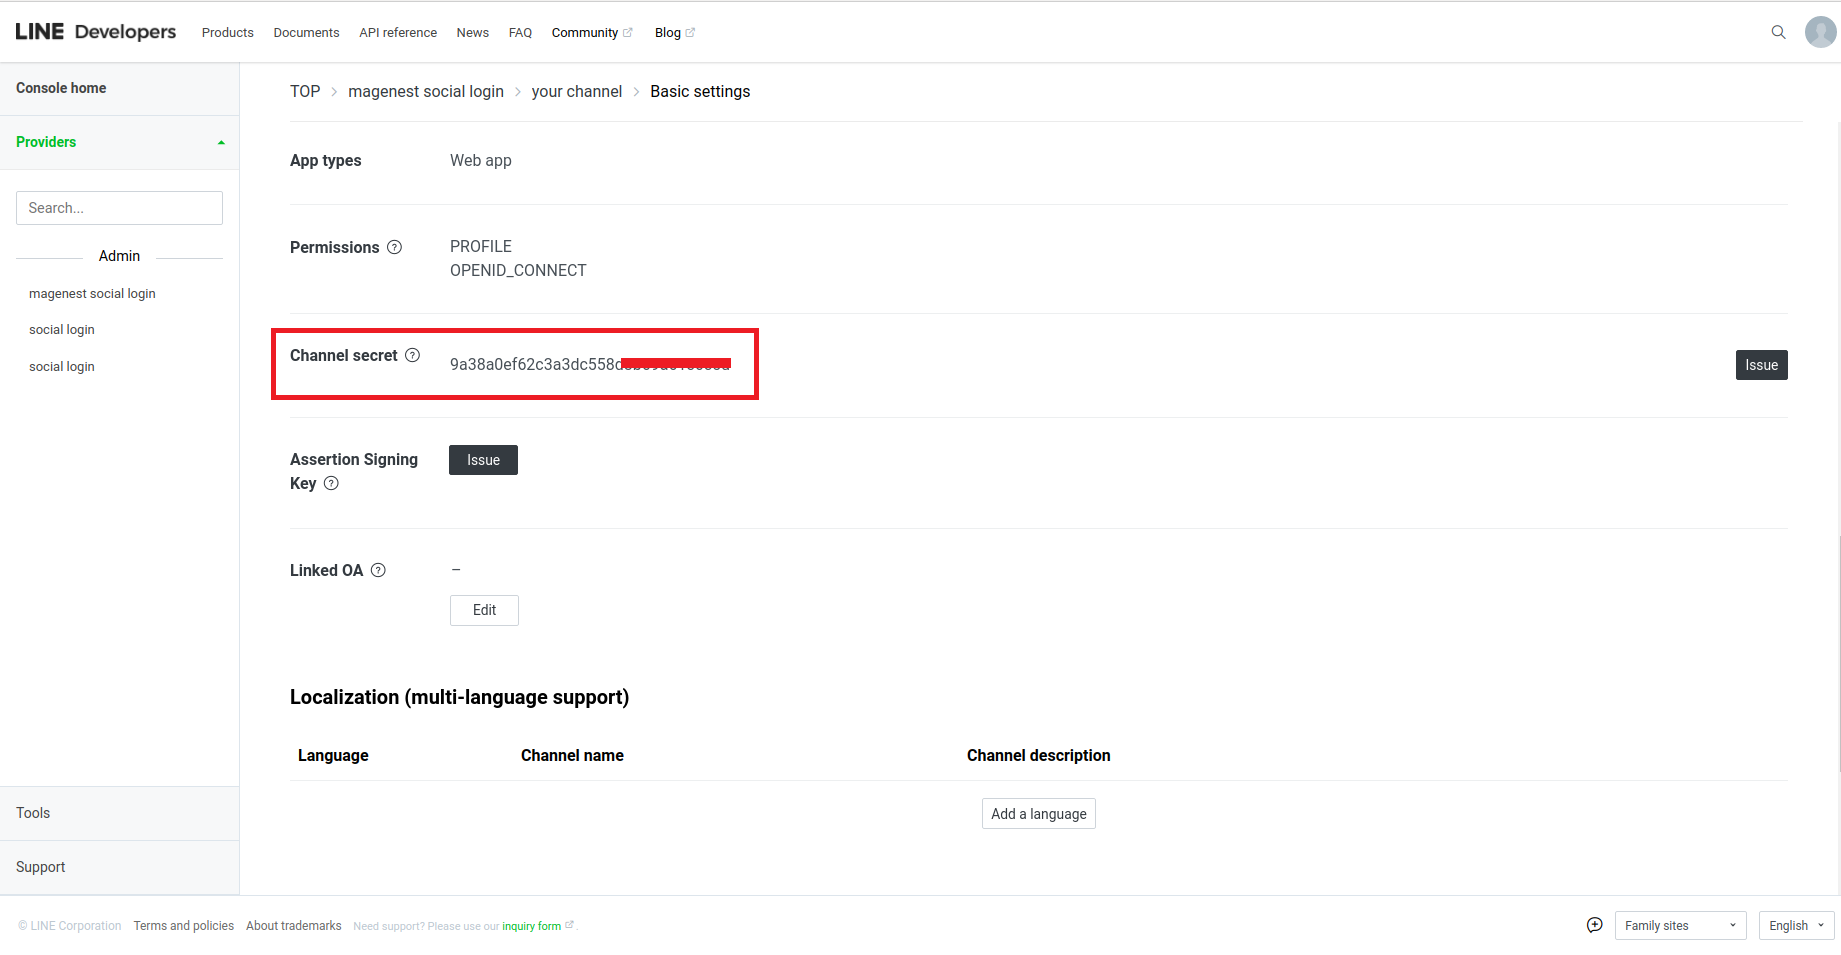Image resolution: width=1841 pixels, height=955 pixels.
Task: Click the Web app value text
Action: [x=481, y=160]
